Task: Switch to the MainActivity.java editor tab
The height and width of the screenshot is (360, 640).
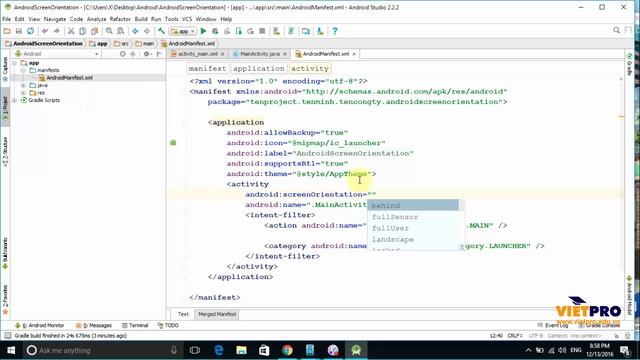Action: pyautogui.click(x=259, y=54)
